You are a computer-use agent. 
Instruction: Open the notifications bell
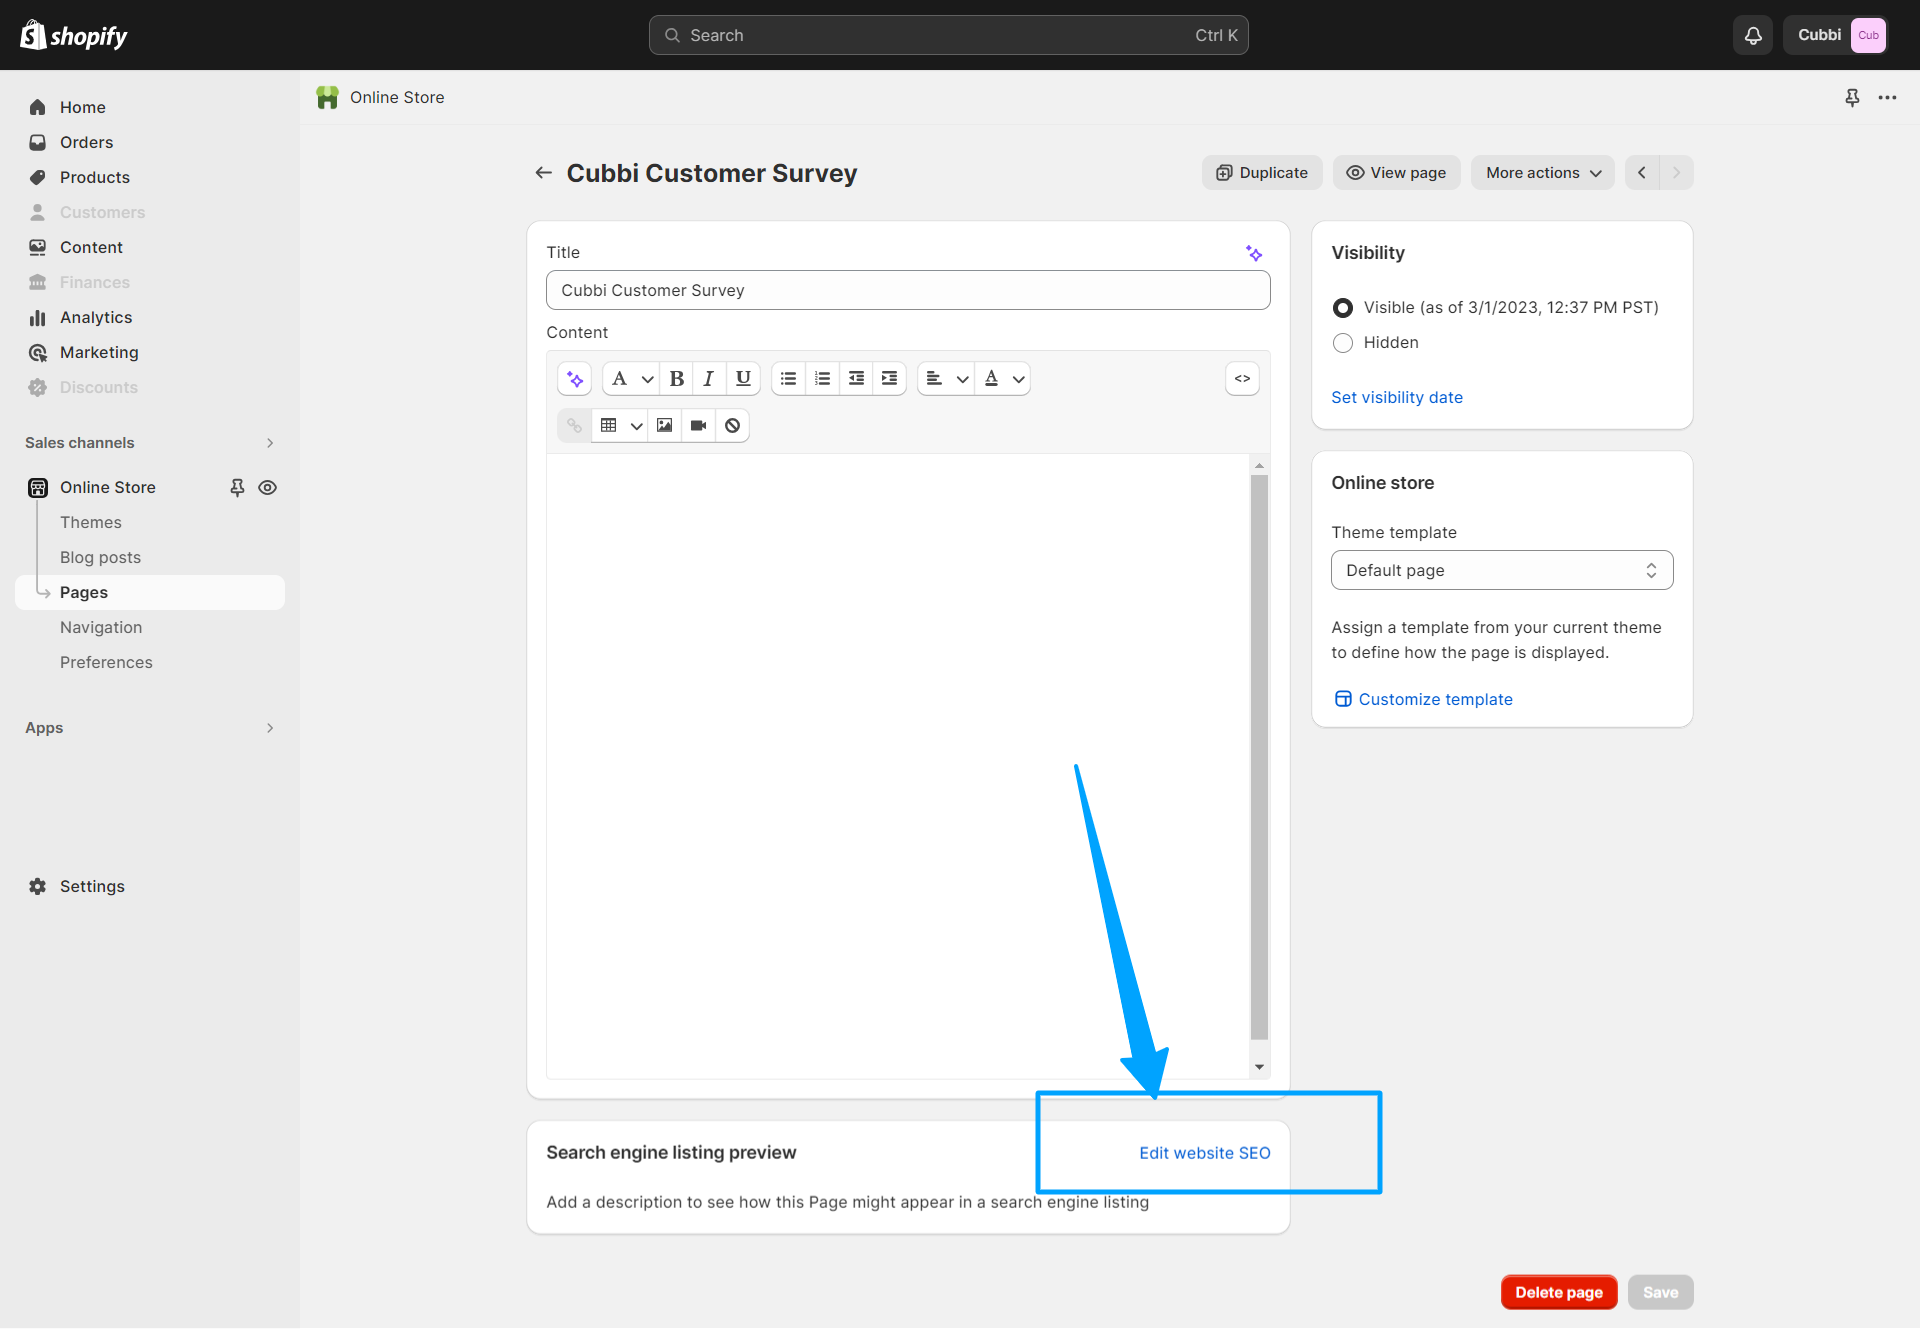tap(1753, 36)
